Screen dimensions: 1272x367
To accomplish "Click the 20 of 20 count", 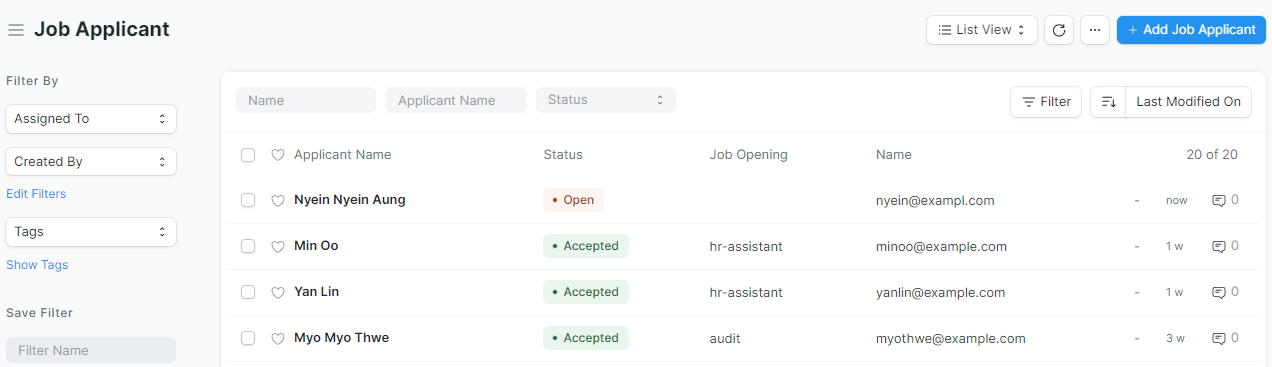I will click(x=1212, y=155).
